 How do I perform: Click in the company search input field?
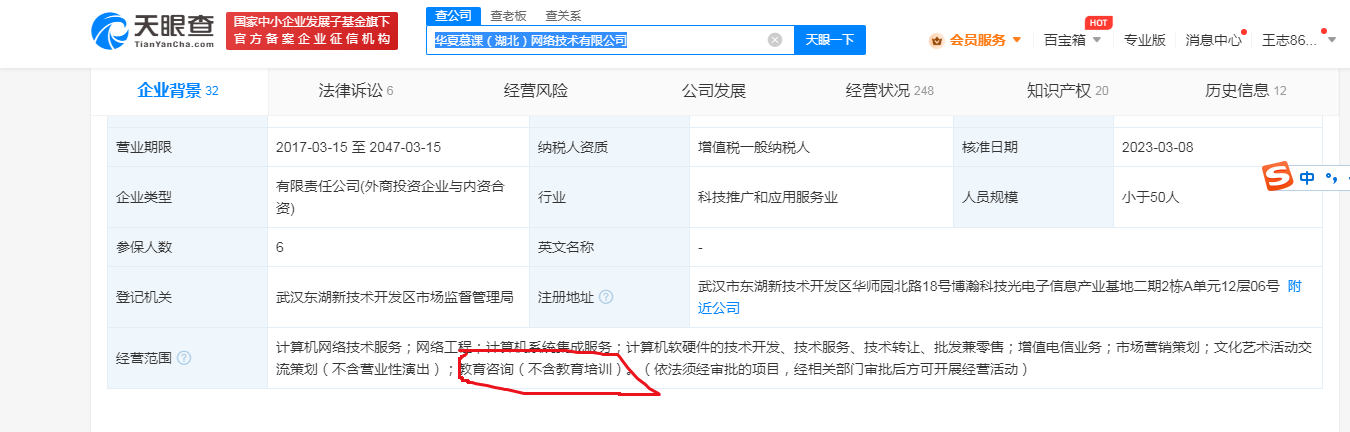point(600,40)
